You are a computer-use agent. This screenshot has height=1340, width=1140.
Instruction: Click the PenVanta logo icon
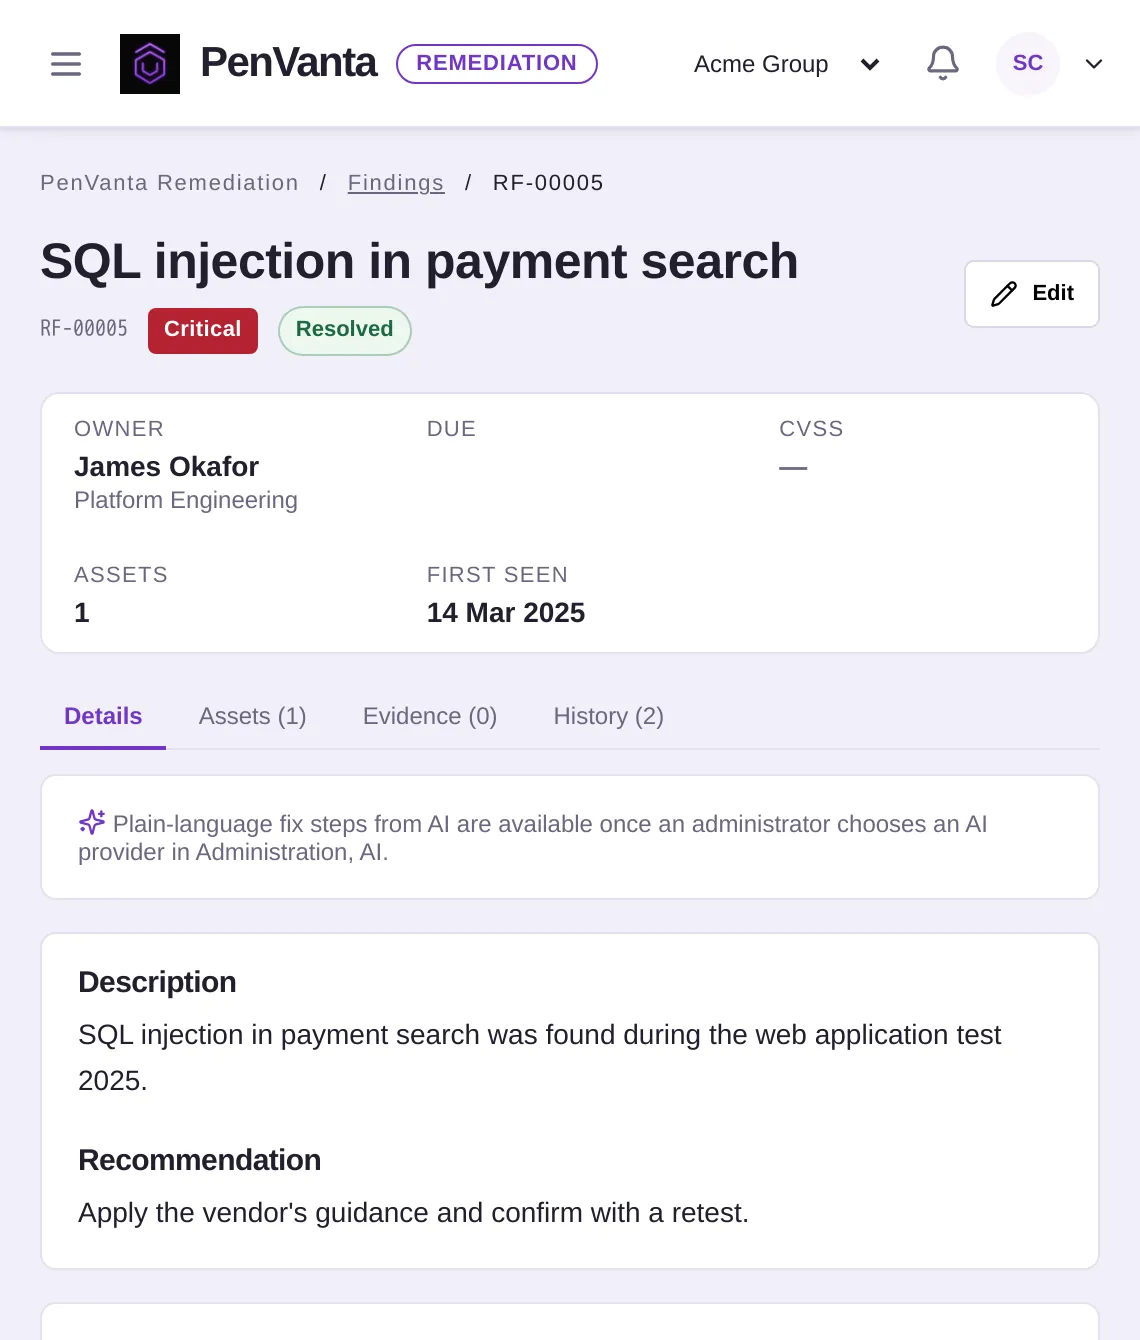click(x=150, y=64)
